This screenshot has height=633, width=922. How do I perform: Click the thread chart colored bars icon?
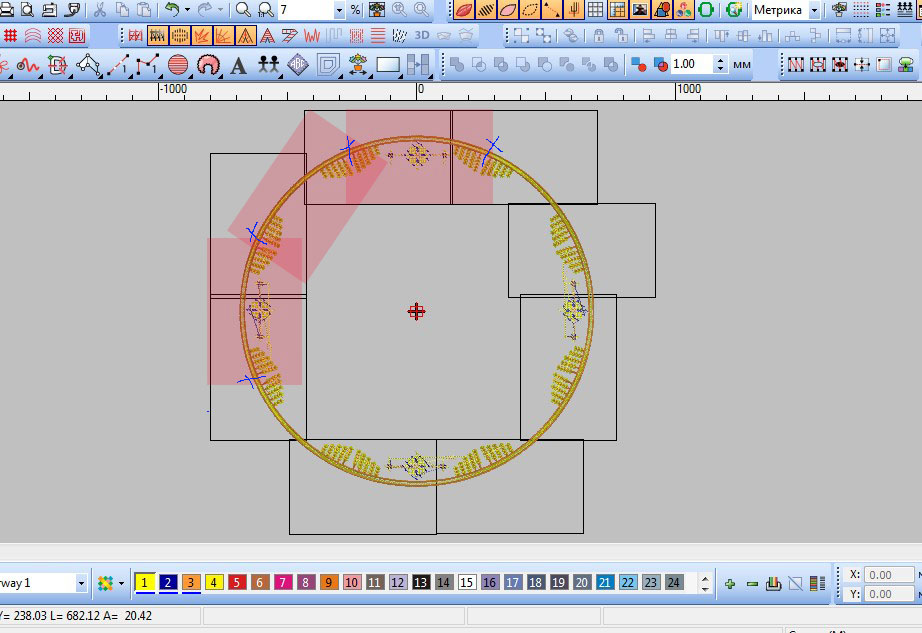coord(817,584)
